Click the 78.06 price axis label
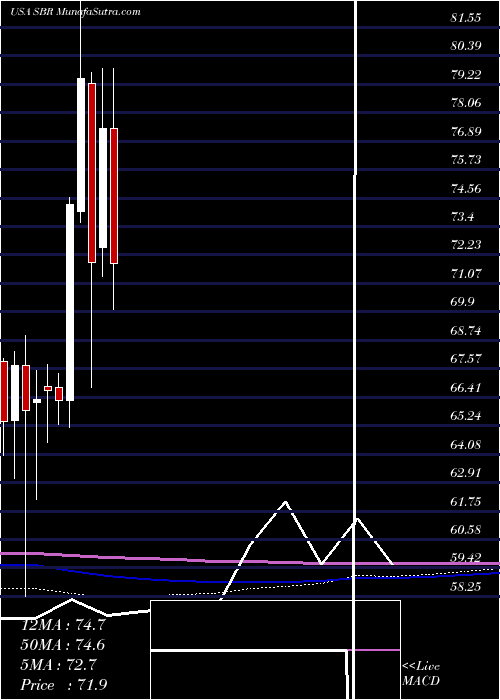500x700 pixels. 466,103
